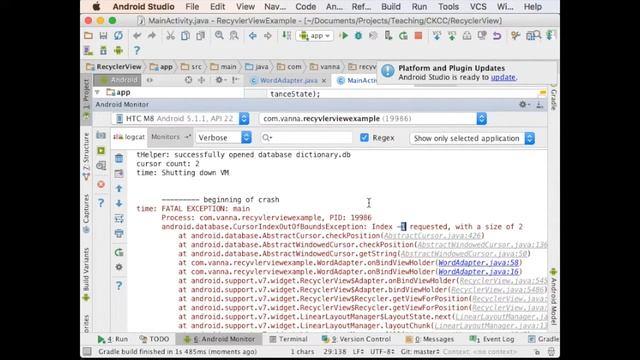Switch to the Monitors tab

click(169, 137)
